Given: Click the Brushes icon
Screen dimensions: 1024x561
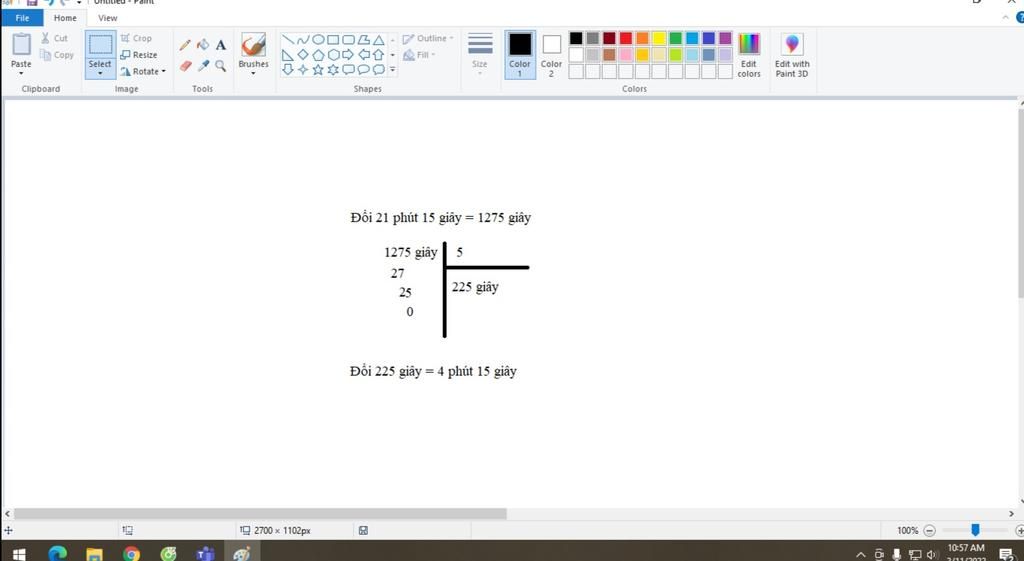Looking at the screenshot, I should [x=253, y=45].
